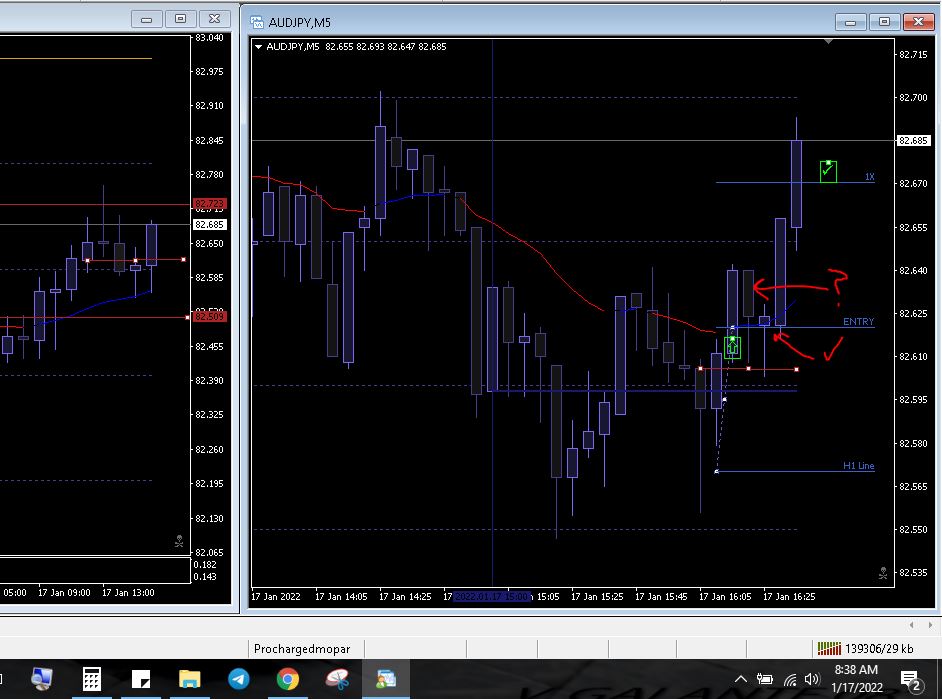
Task: Open the notification center with 2 alerts
Action: [x=910, y=680]
